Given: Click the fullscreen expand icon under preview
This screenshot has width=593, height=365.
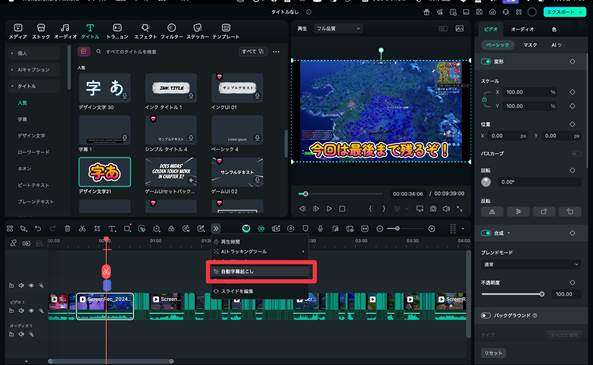Looking at the screenshot, I should pyautogui.click(x=459, y=208).
